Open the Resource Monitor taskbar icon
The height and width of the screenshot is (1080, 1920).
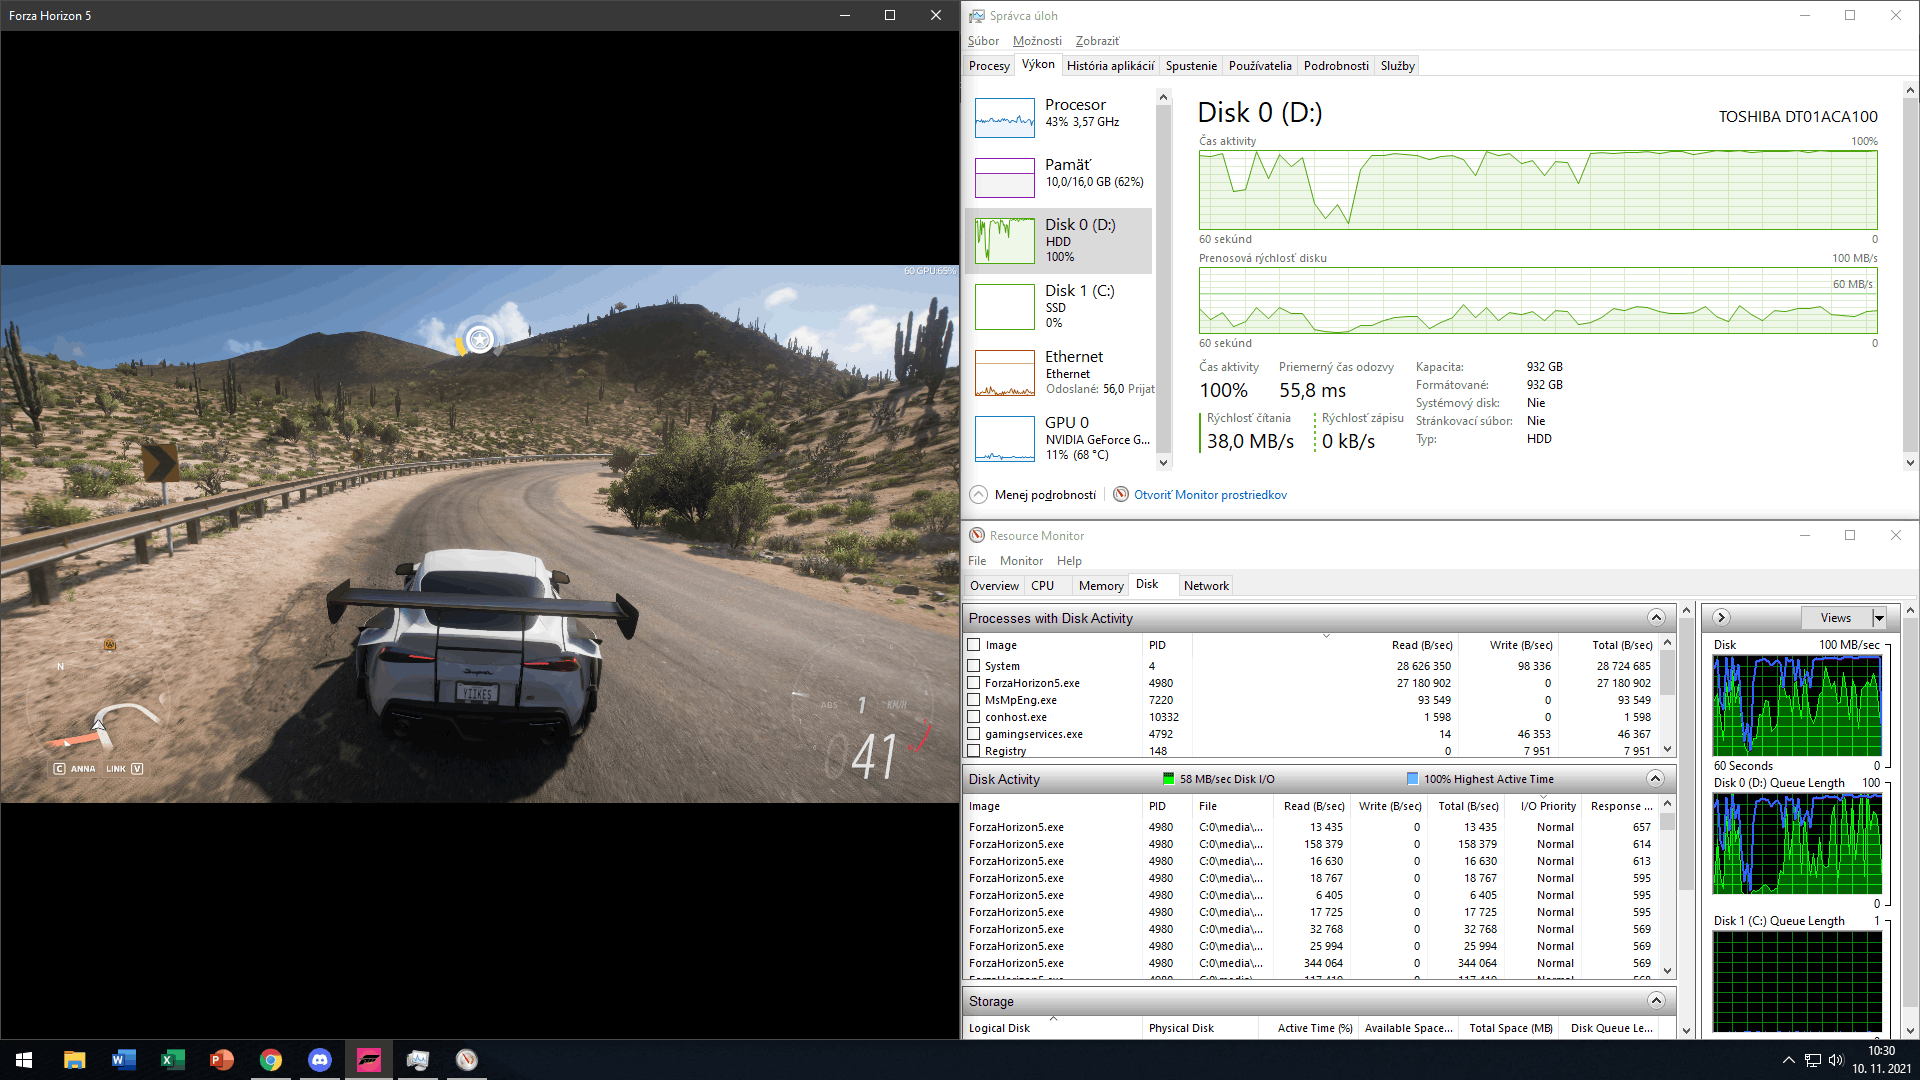[x=467, y=1060]
